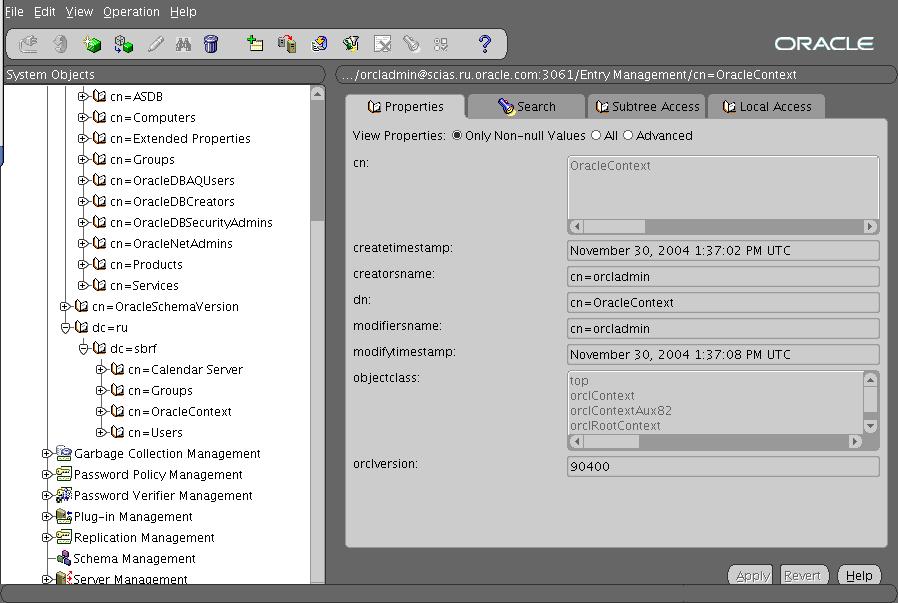Click the trash can Delete toolbar icon
Viewport: 898px width, 603px height.
pos(211,44)
